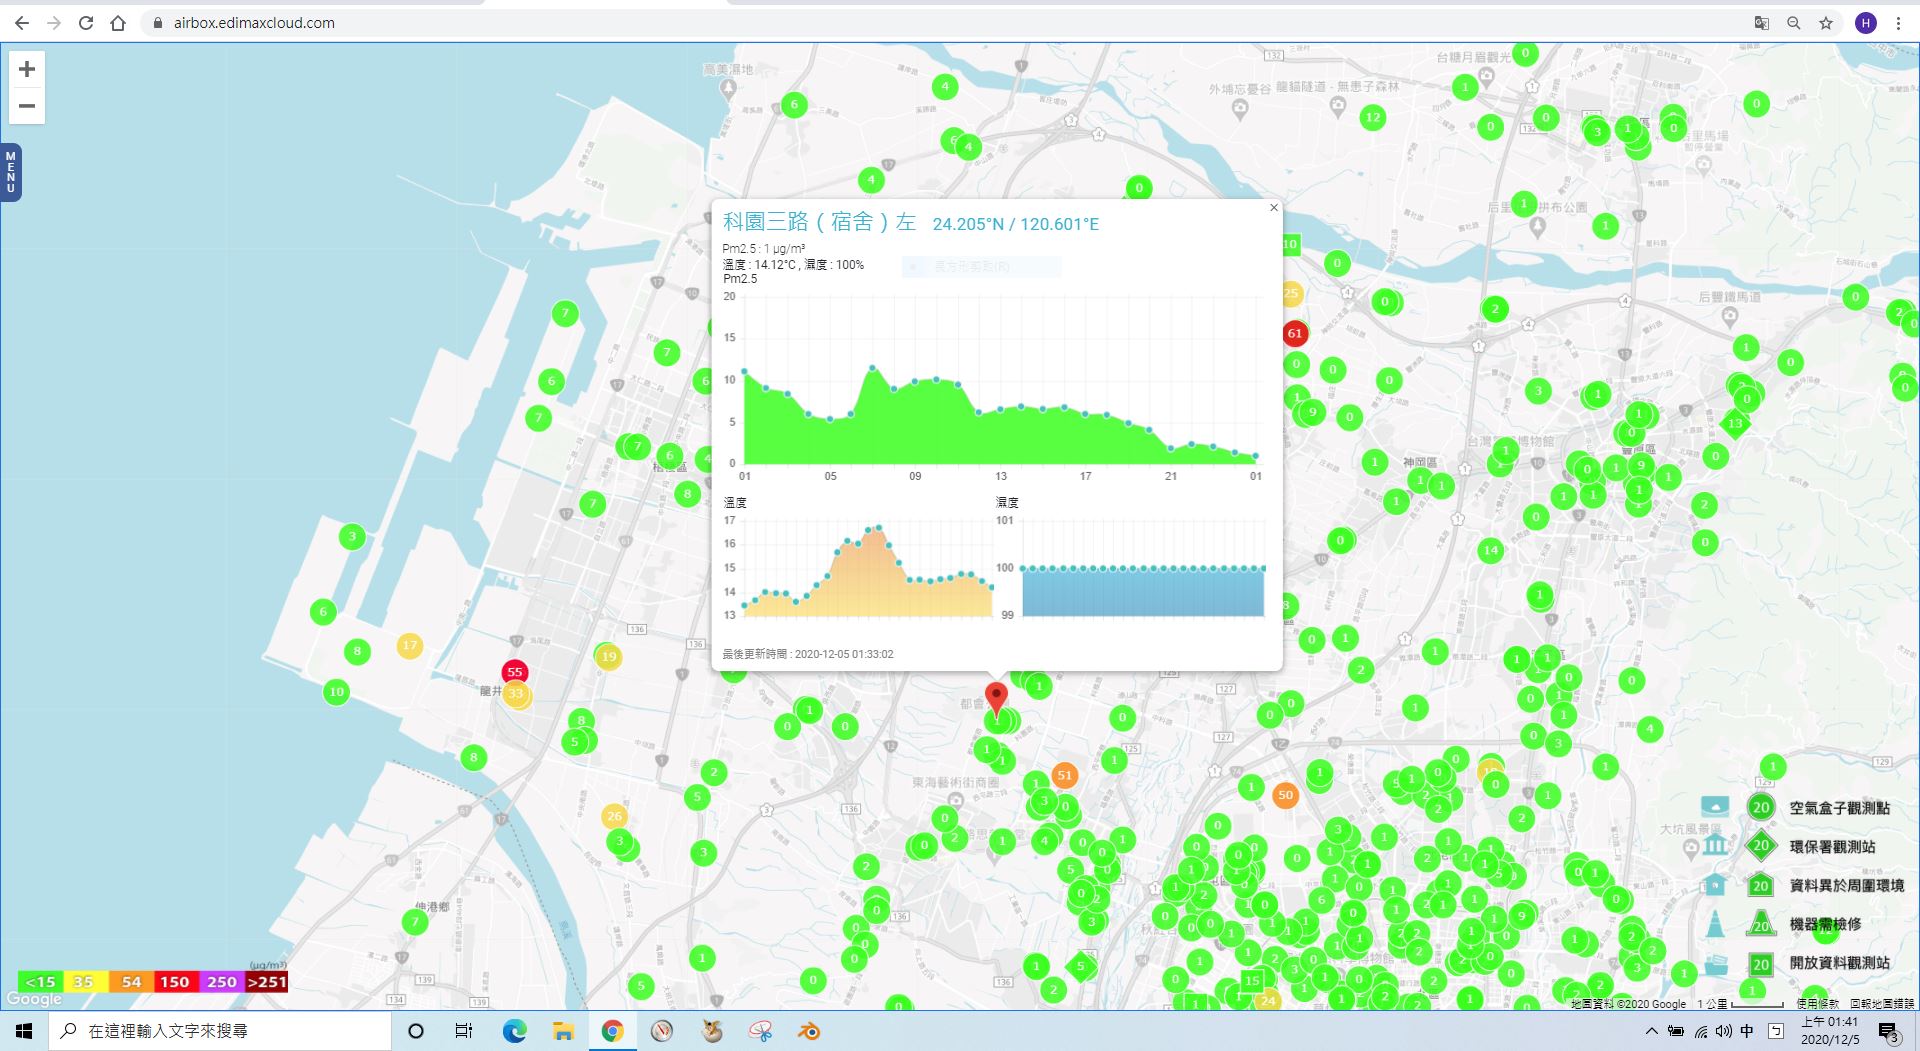Close the station info popup
Screen dimensions: 1920x1051
point(1273,208)
